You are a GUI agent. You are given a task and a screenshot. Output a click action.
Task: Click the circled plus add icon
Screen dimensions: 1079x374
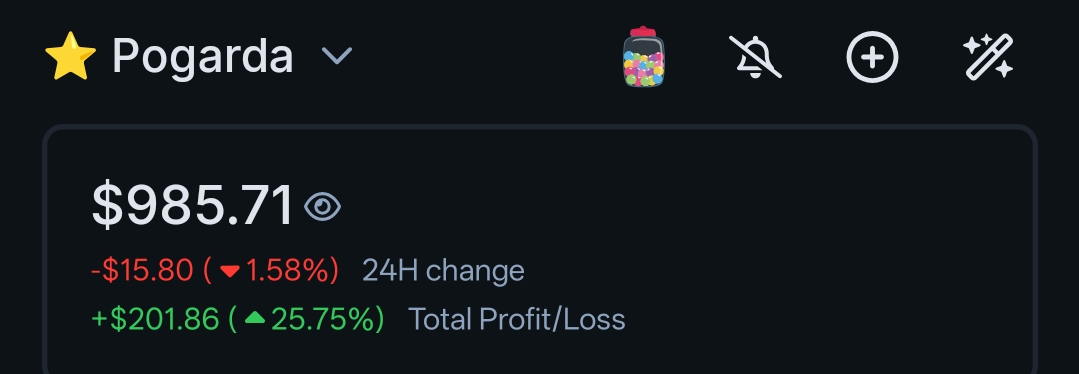[x=872, y=56]
